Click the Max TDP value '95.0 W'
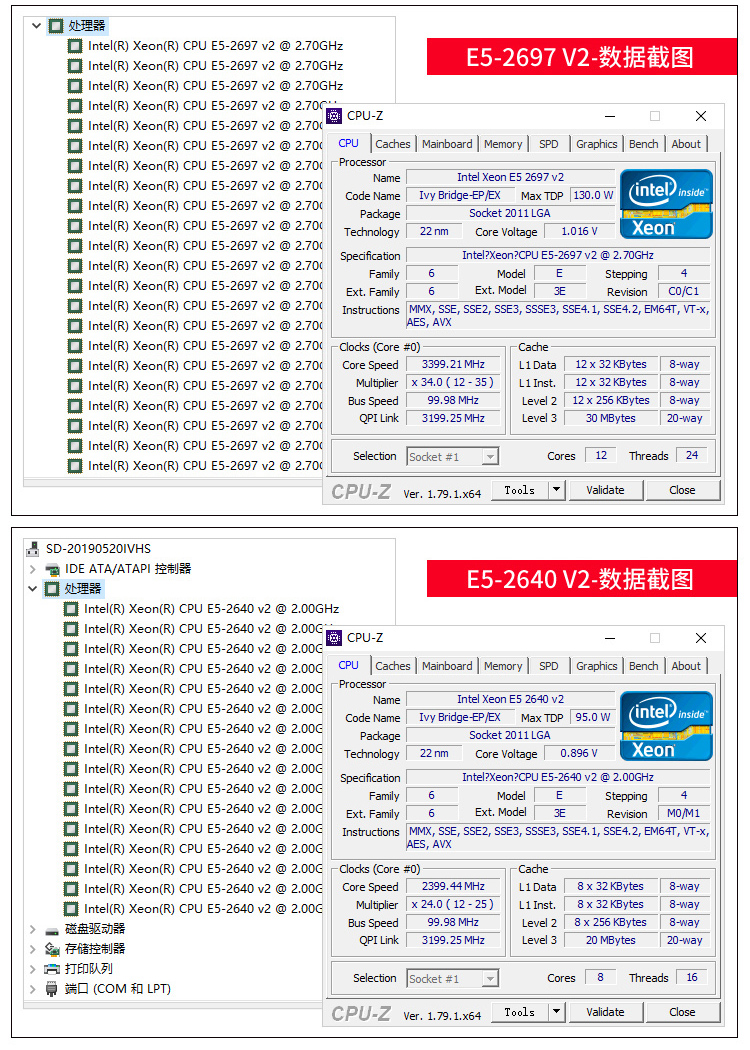 593,717
